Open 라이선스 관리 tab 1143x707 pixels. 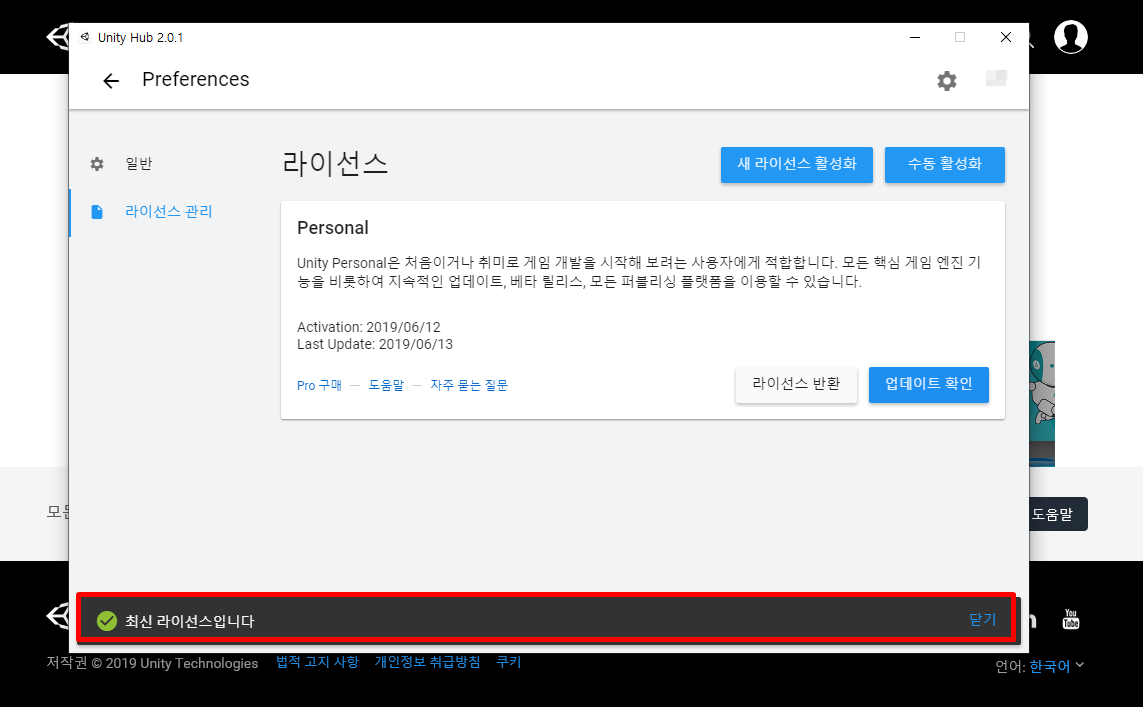point(168,211)
